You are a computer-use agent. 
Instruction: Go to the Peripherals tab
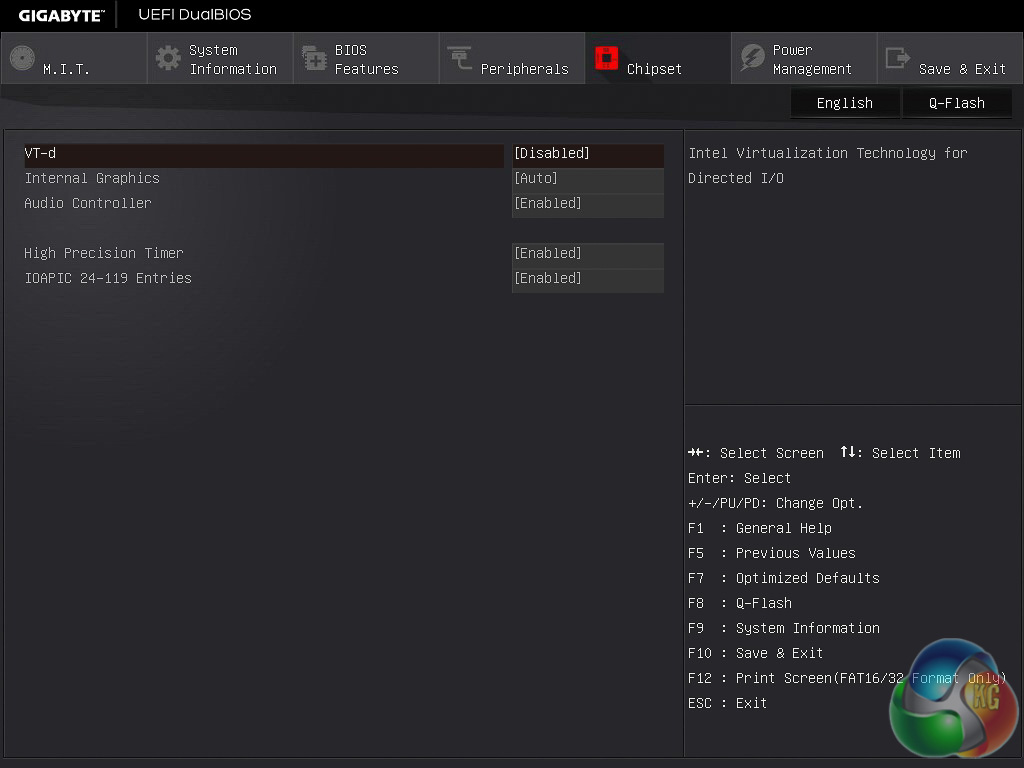512,58
